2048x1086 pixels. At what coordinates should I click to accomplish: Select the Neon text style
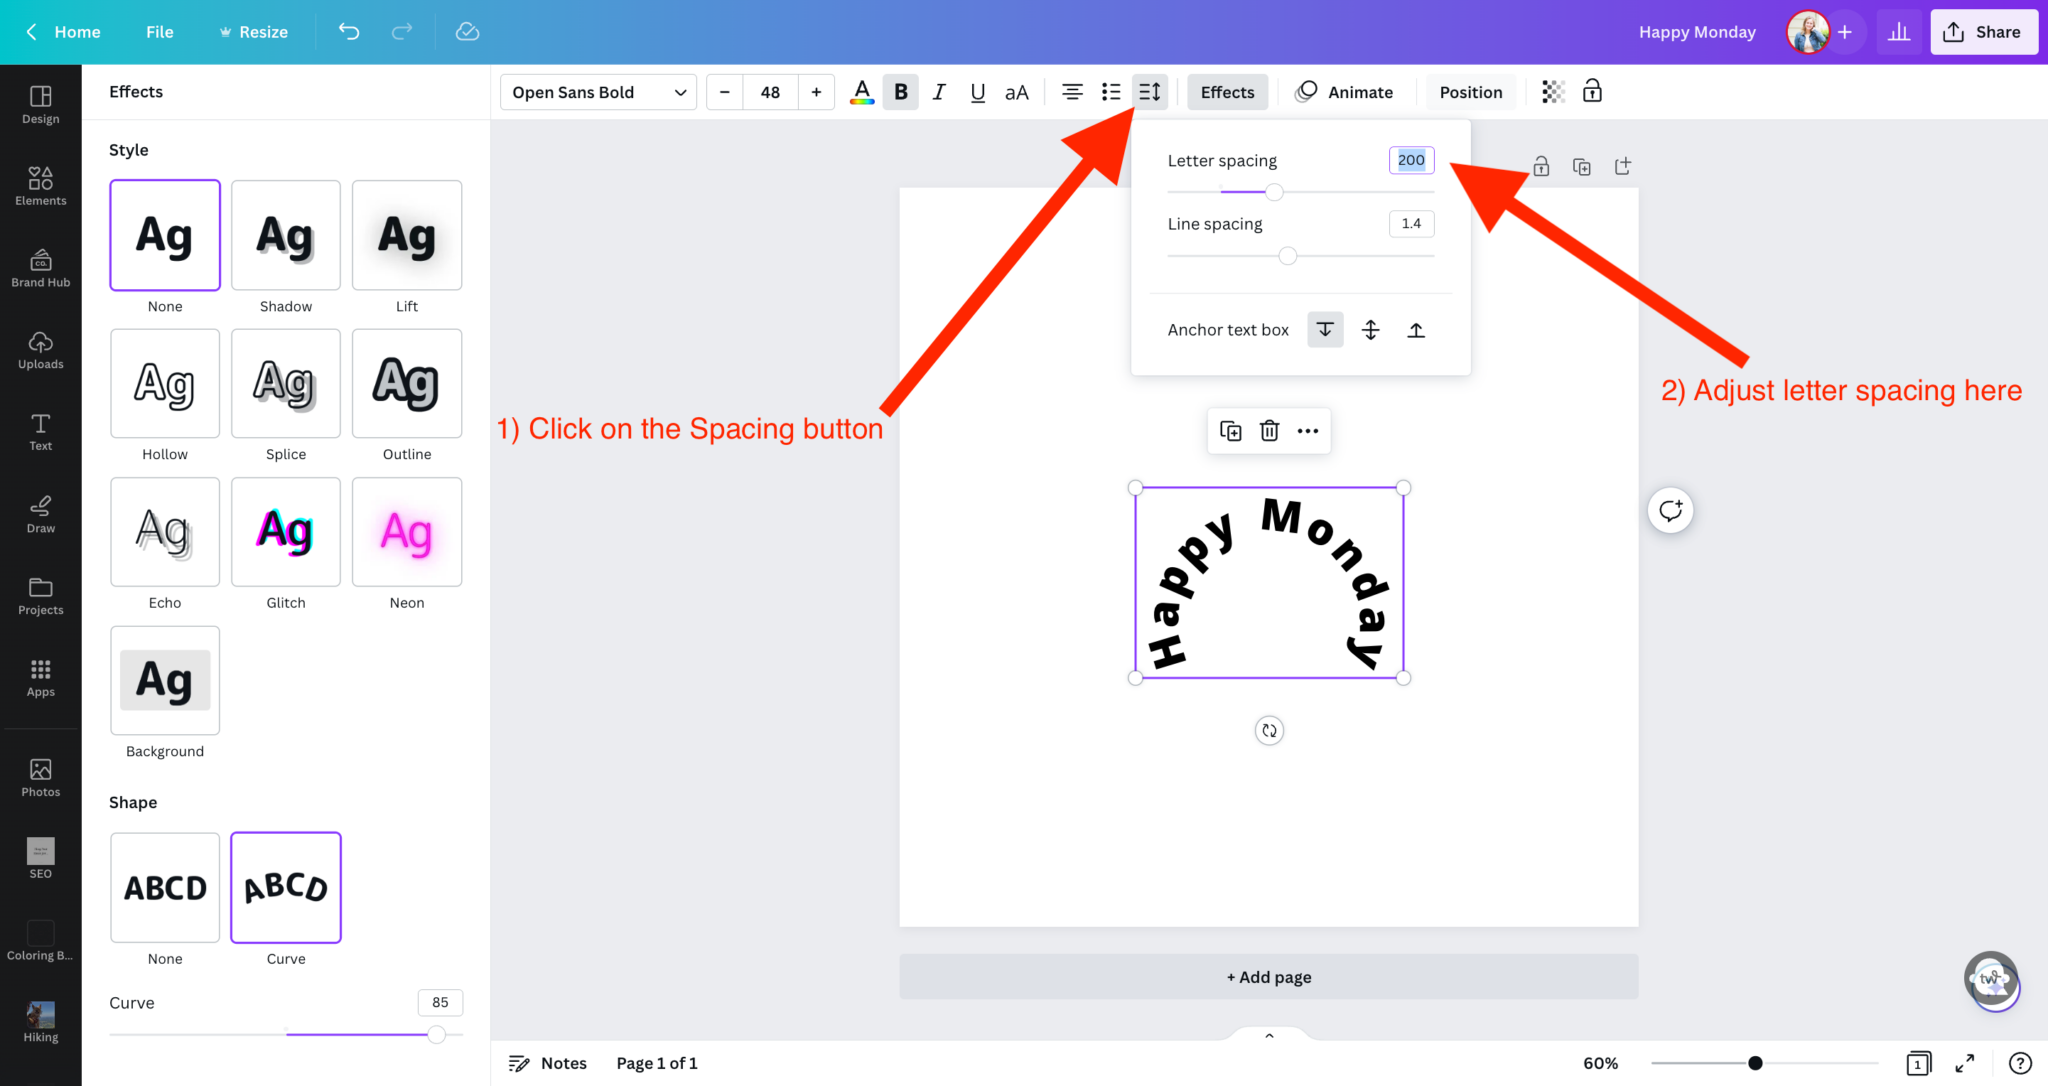pos(407,532)
